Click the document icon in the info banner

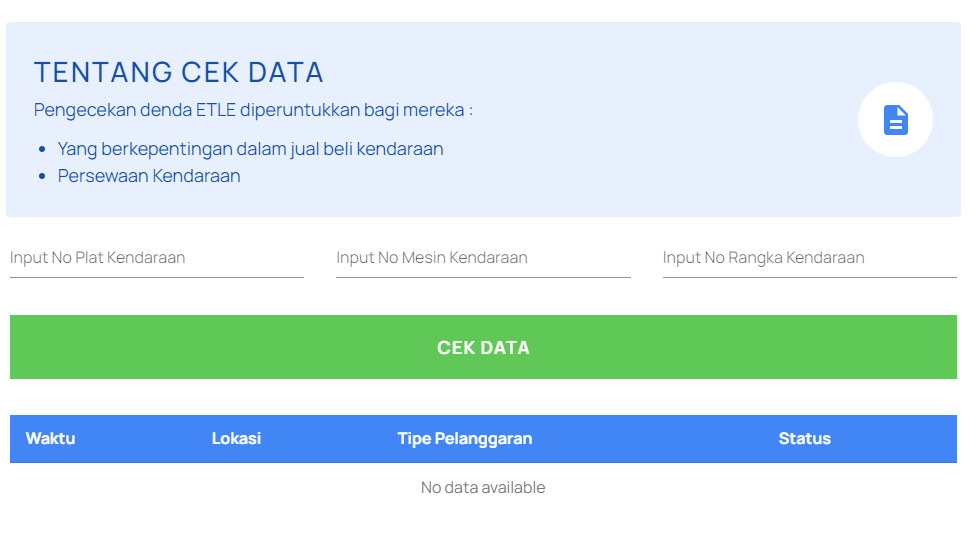click(x=895, y=120)
